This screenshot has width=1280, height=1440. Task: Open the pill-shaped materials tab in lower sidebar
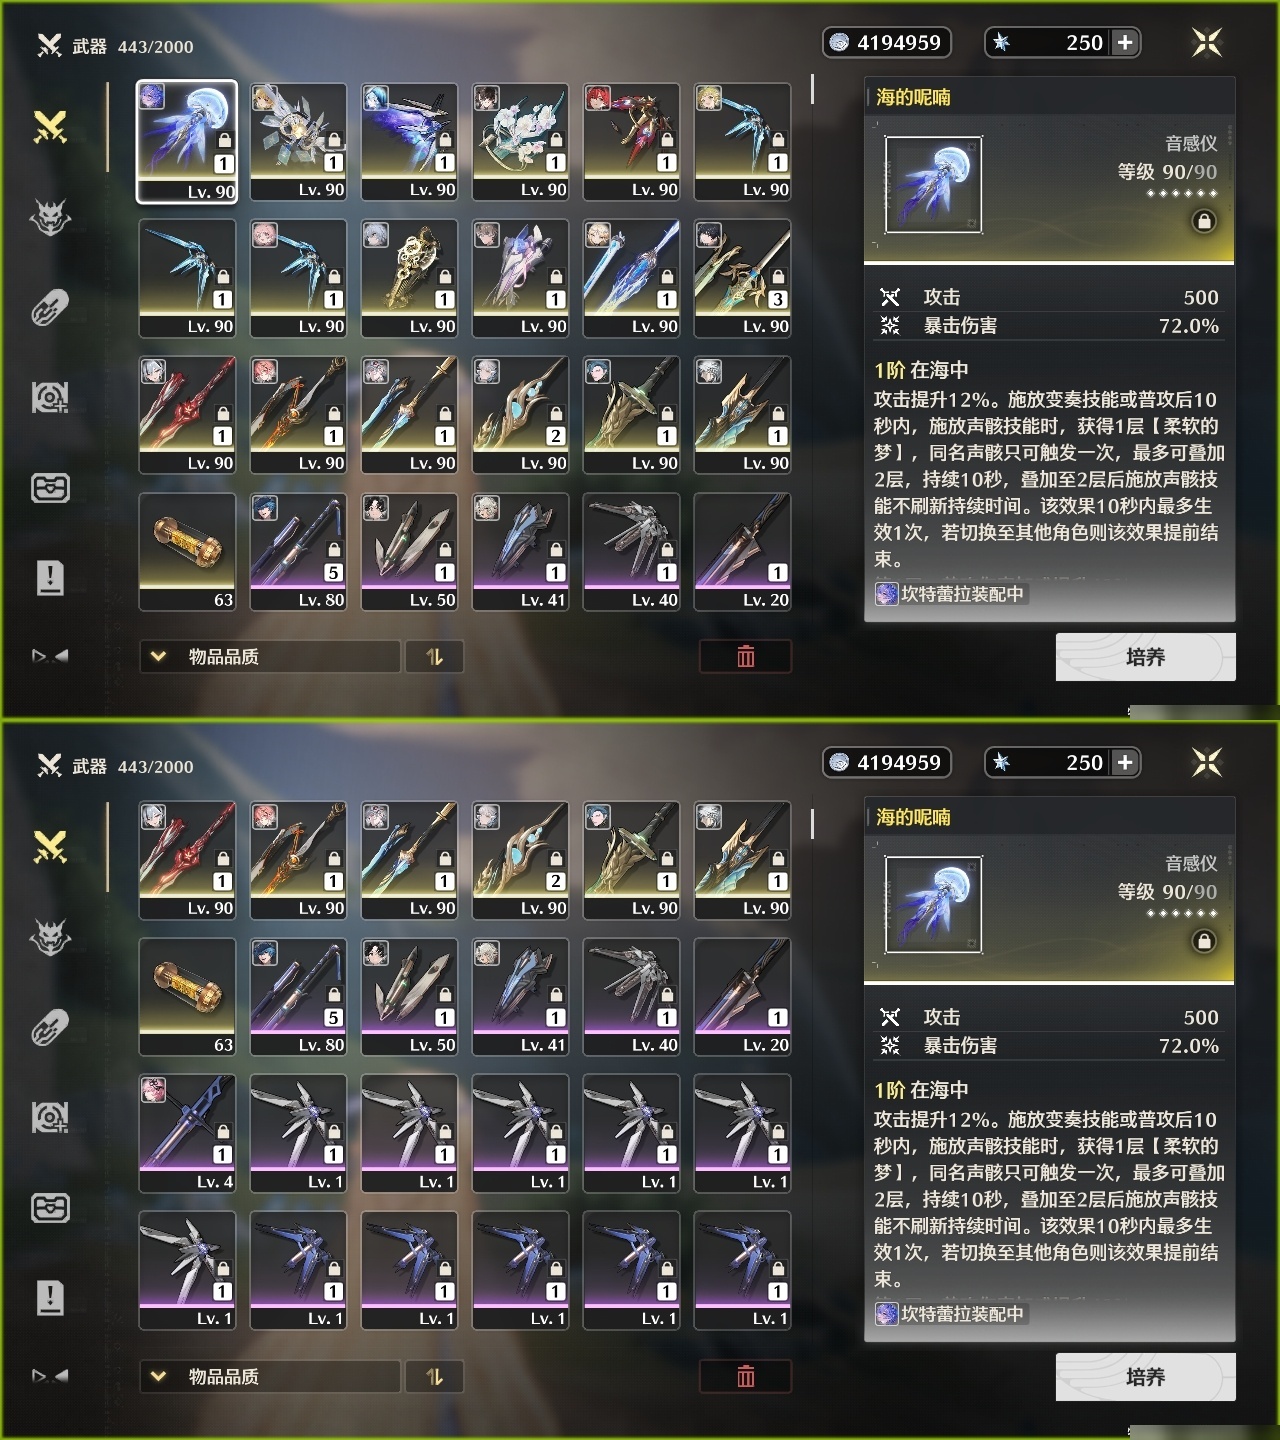coord(50,1028)
